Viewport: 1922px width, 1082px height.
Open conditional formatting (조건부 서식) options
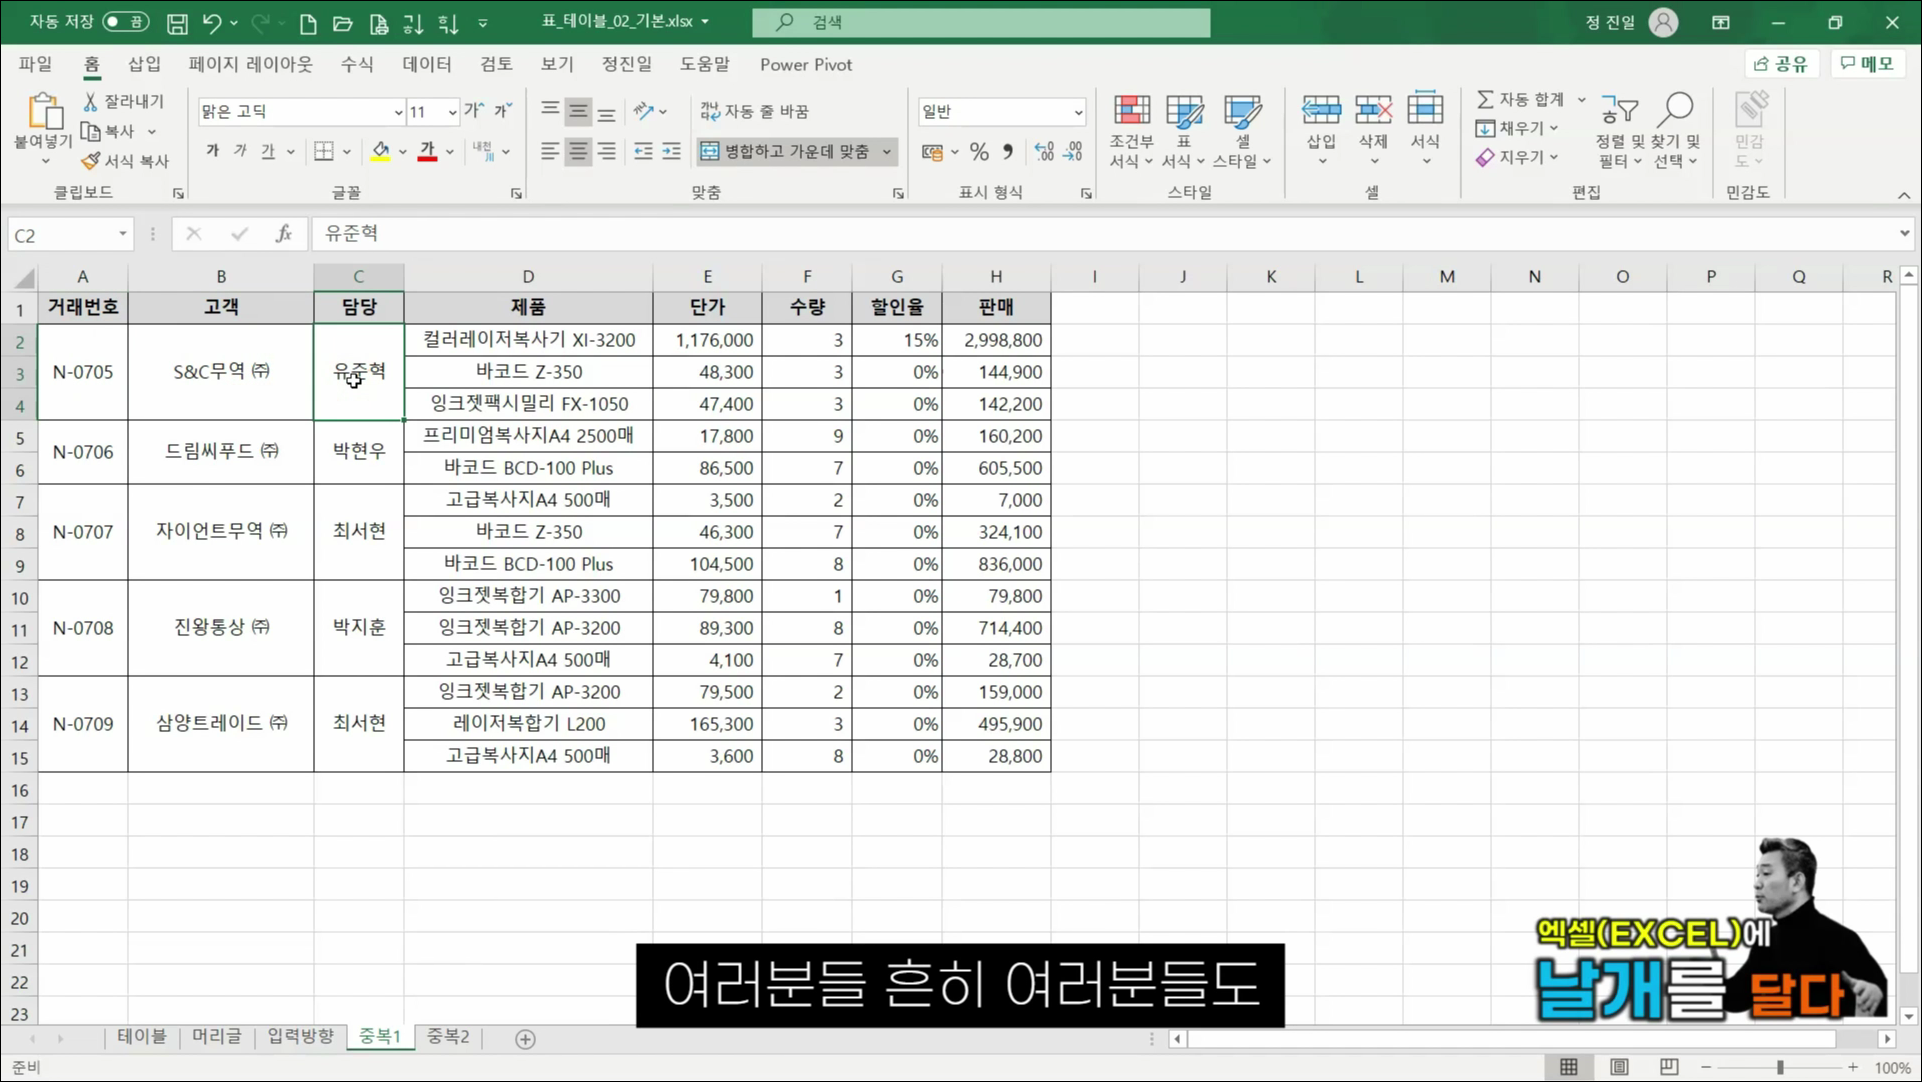click(x=1130, y=130)
